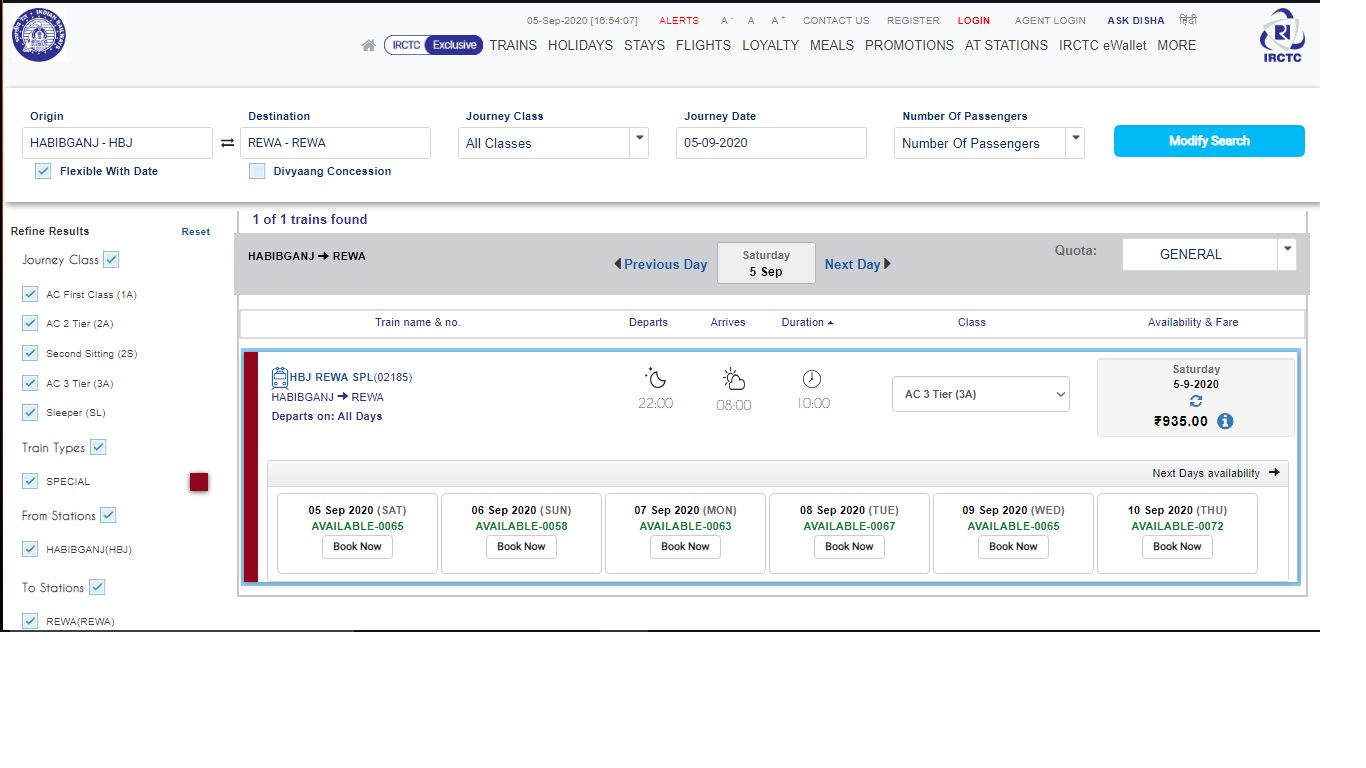Click the Next Days availability arrow

[x=1274, y=473]
